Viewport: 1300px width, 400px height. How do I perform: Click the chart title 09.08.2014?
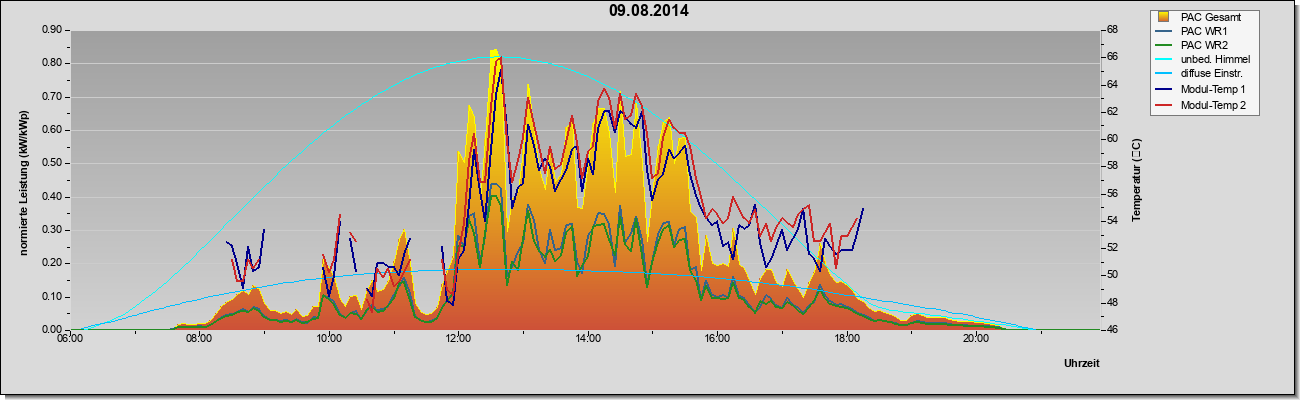click(x=649, y=11)
